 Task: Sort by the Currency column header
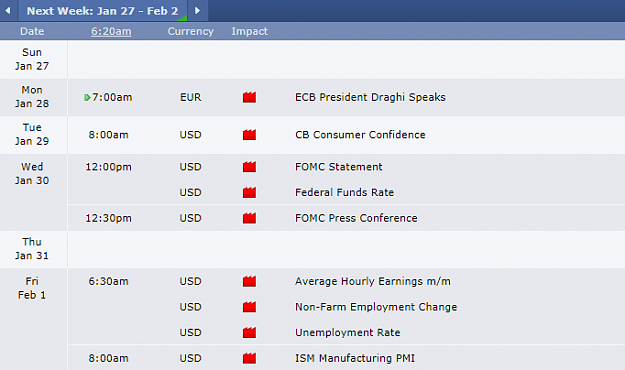191,31
